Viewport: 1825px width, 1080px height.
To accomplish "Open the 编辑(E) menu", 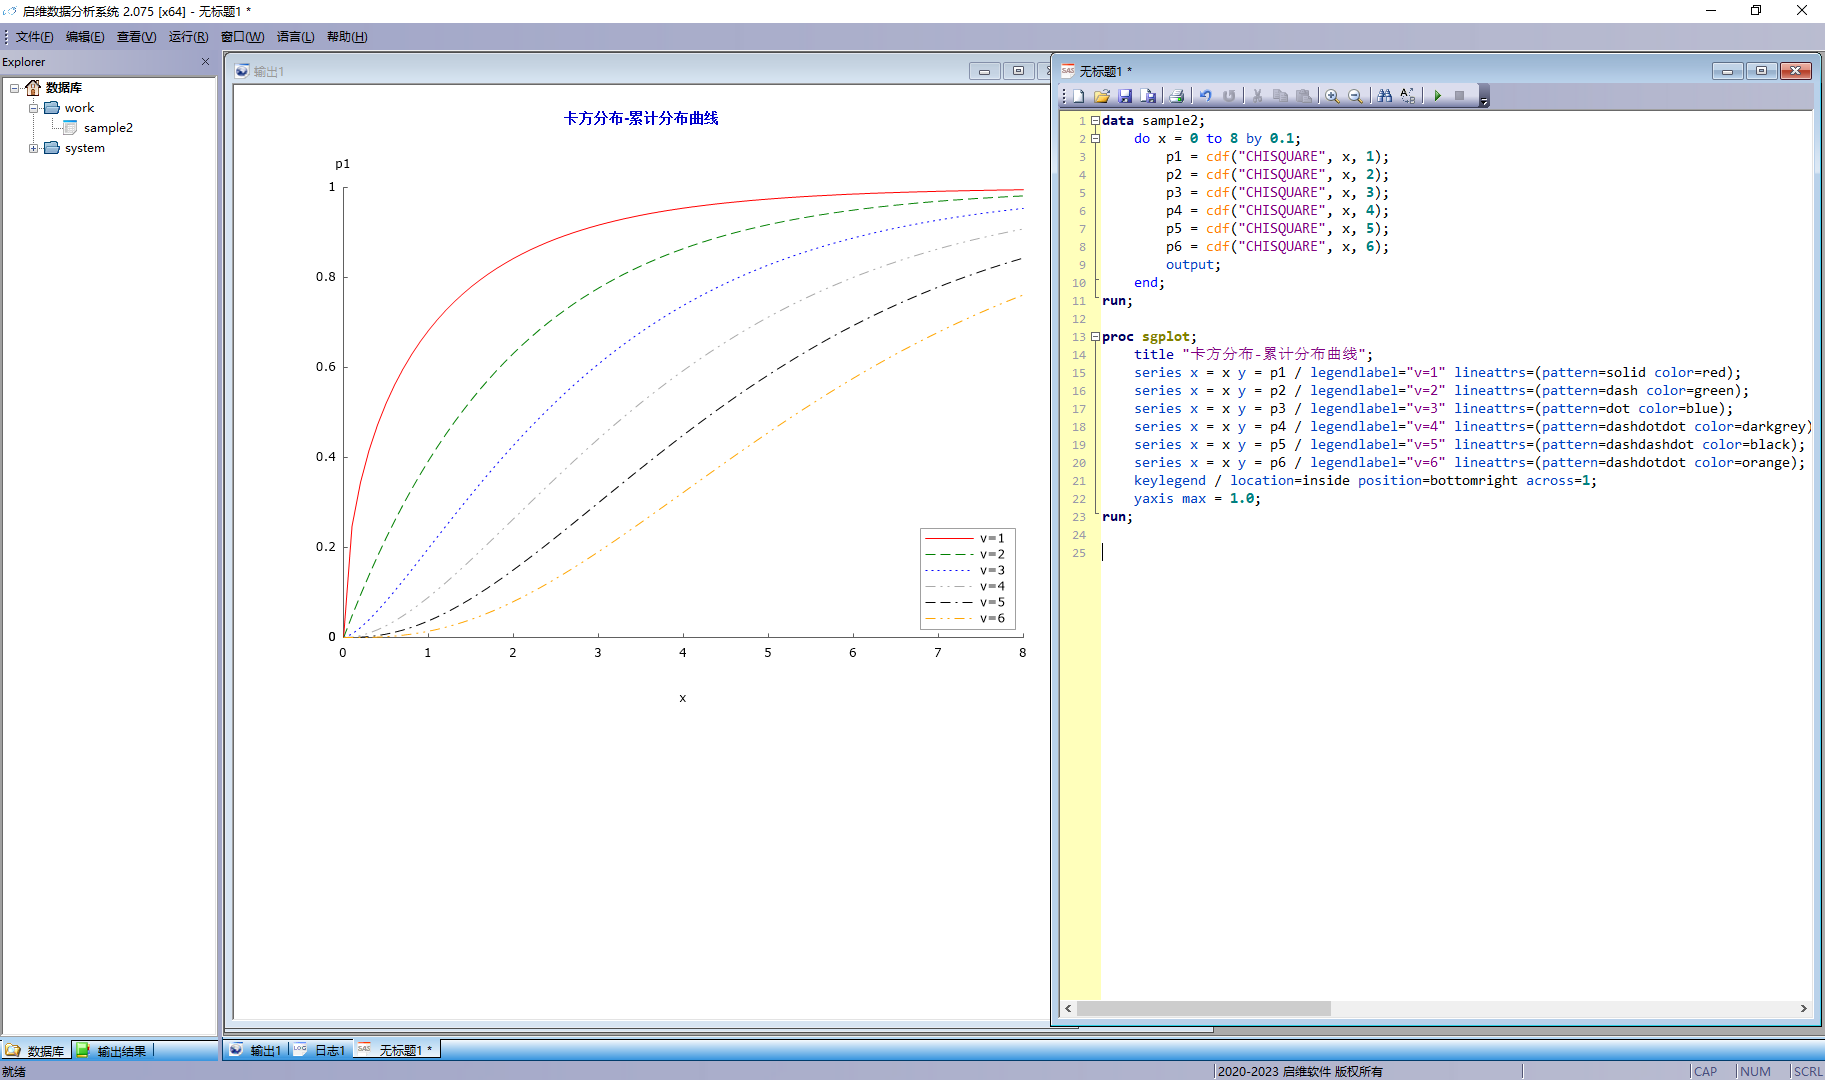I will pos(85,37).
